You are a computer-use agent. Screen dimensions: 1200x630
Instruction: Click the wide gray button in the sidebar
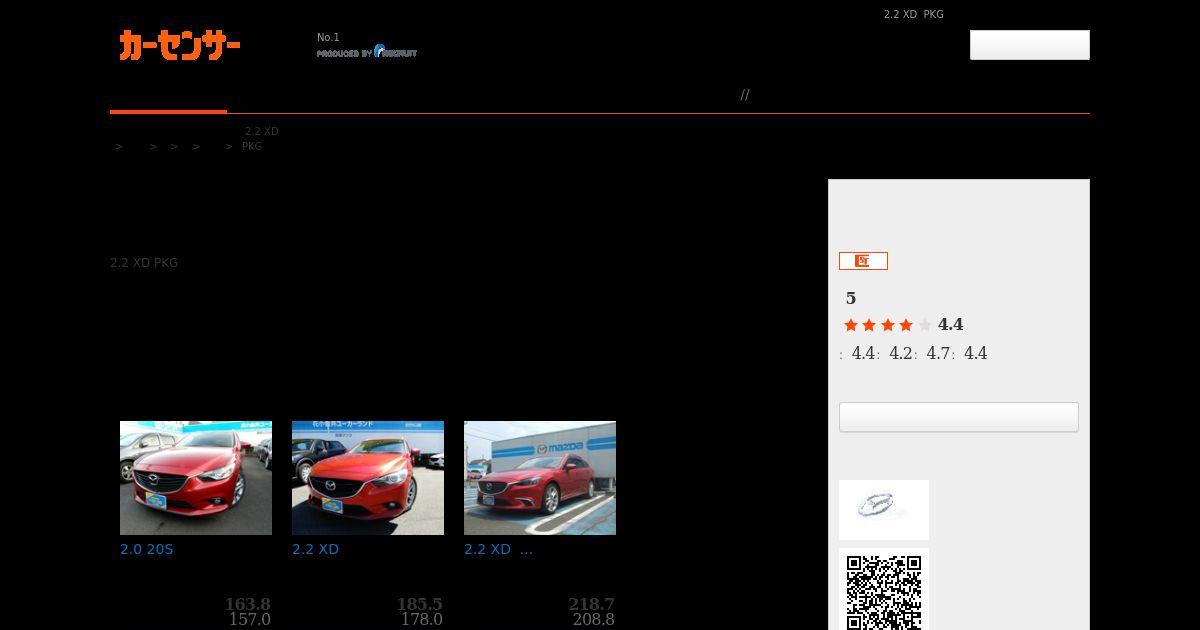pos(959,417)
